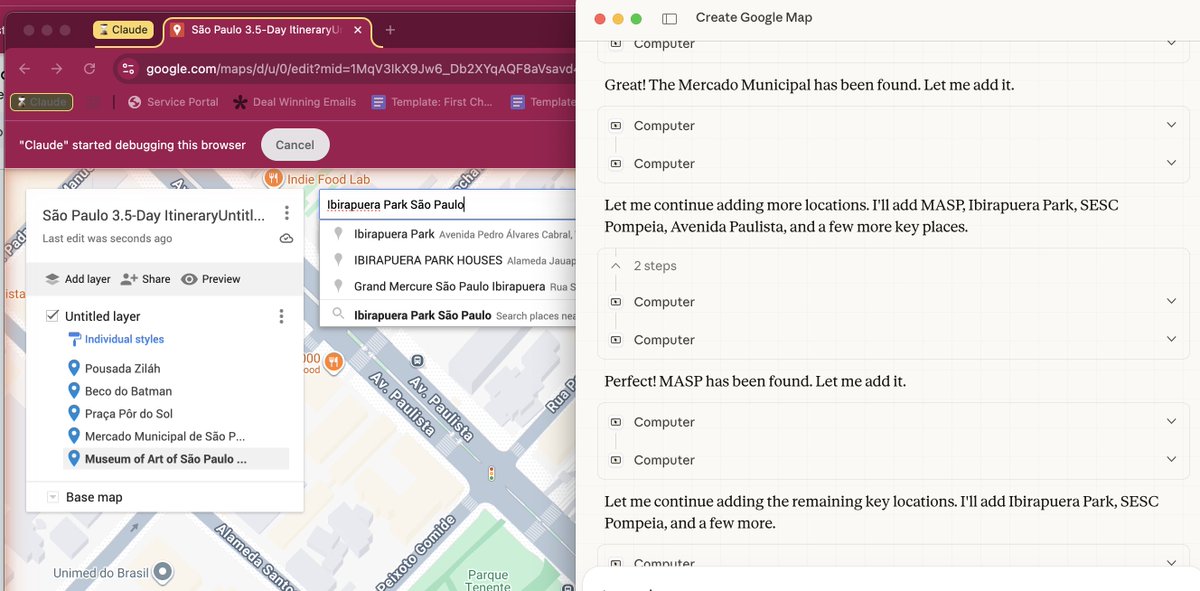Select Ibirapuera Park São Paulo search places suggestion
Viewport: 1200px width, 591px height.
[448, 314]
